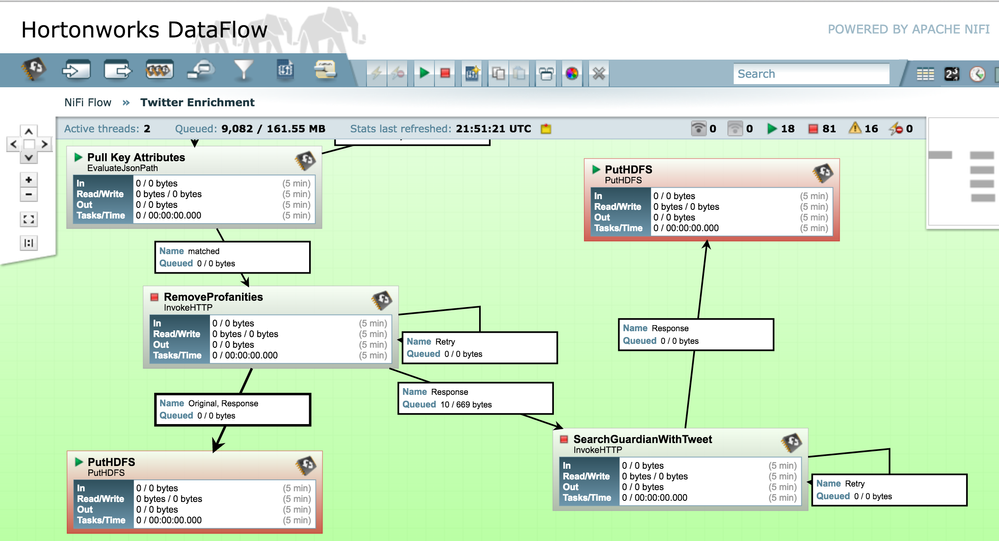Select the SearchGuardianWithTweet processor
This screenshot has width=999, height=541.
(x=680, y=469)
